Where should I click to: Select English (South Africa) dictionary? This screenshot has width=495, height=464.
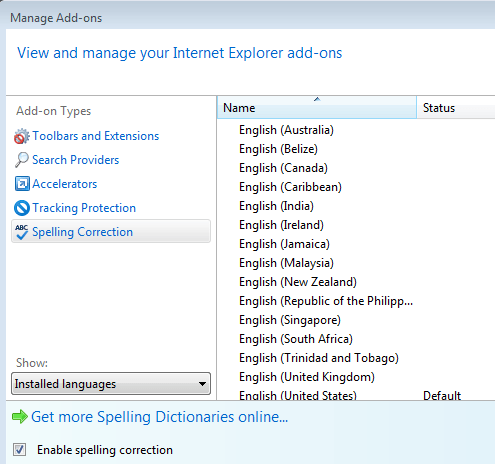[296, 339]
